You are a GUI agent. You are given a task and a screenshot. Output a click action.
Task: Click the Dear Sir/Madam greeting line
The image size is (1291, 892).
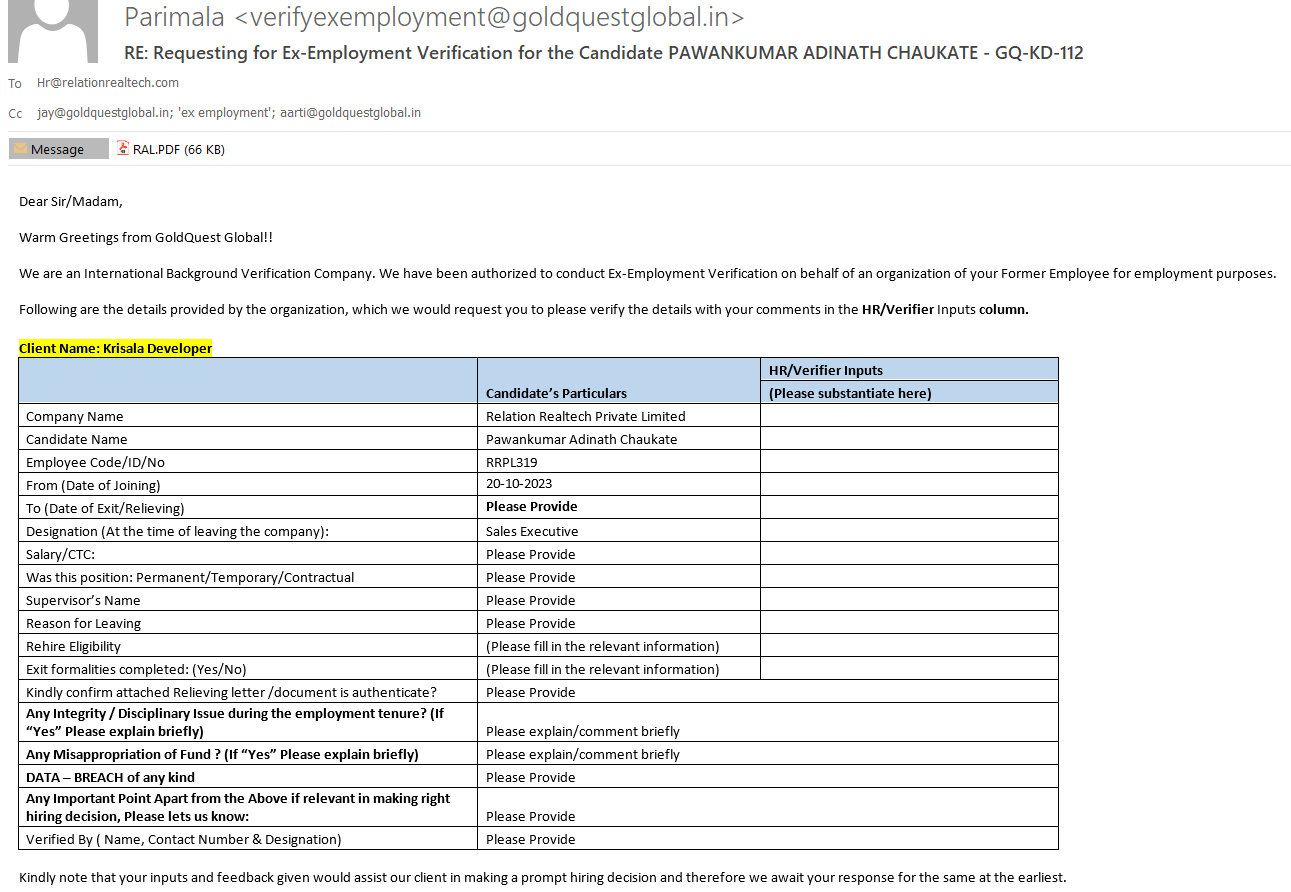(71, 201)
